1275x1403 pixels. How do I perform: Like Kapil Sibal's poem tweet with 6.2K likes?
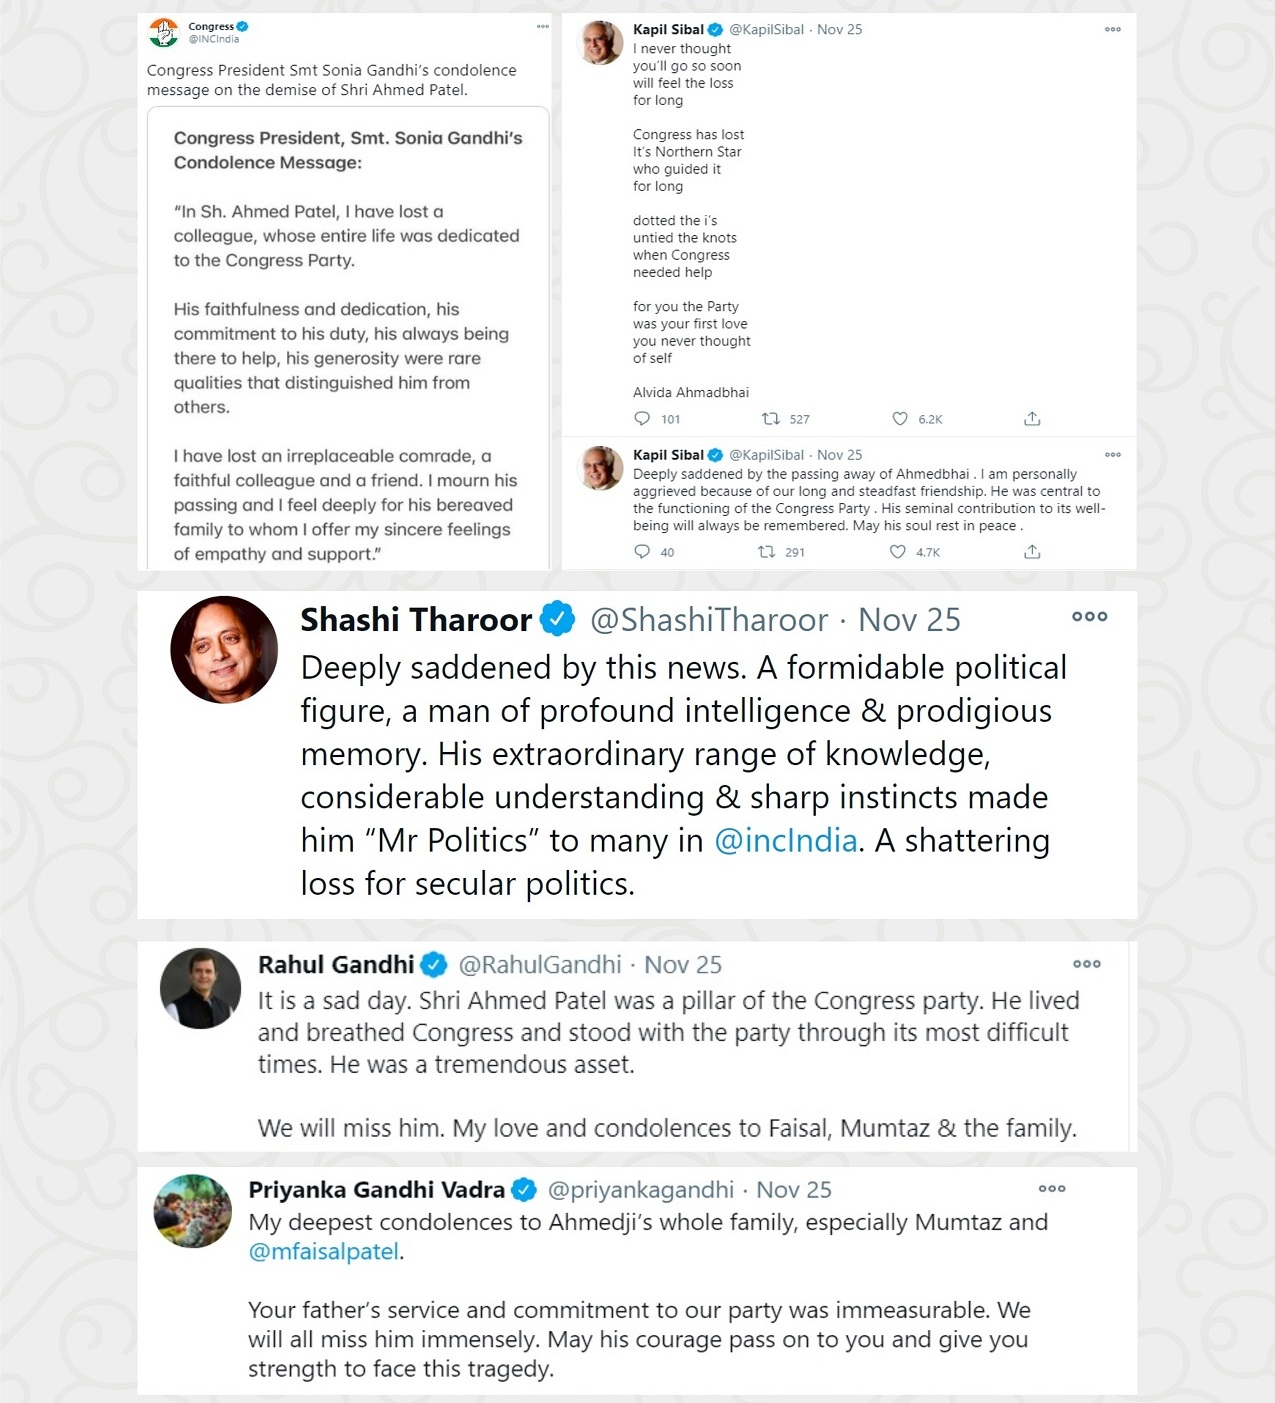[900, 419]
